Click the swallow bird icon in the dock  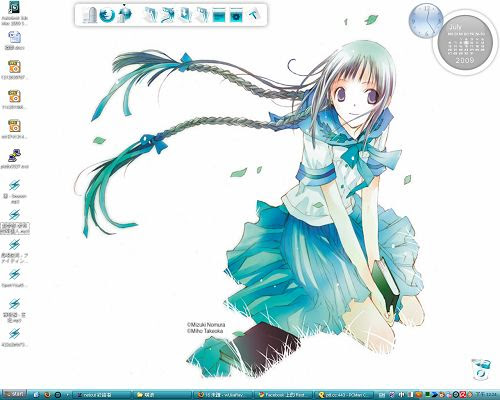click(x=168, y=15)
